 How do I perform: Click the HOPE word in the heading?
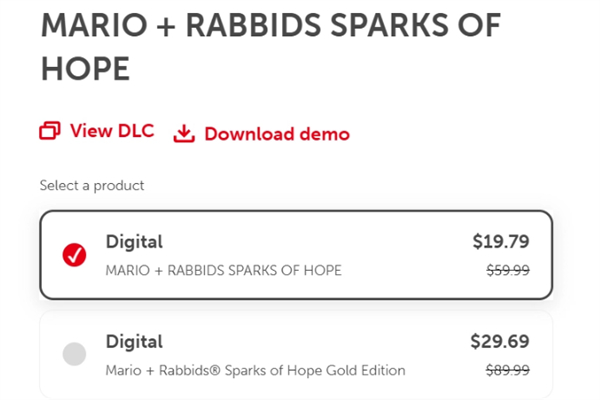point(85,69)
